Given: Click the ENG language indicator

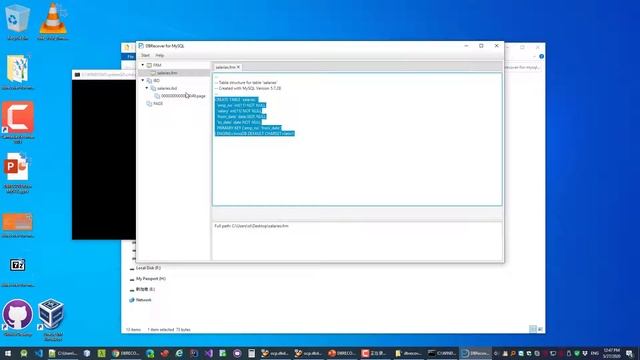Looking at the screenshot, I should click(595, 353).
